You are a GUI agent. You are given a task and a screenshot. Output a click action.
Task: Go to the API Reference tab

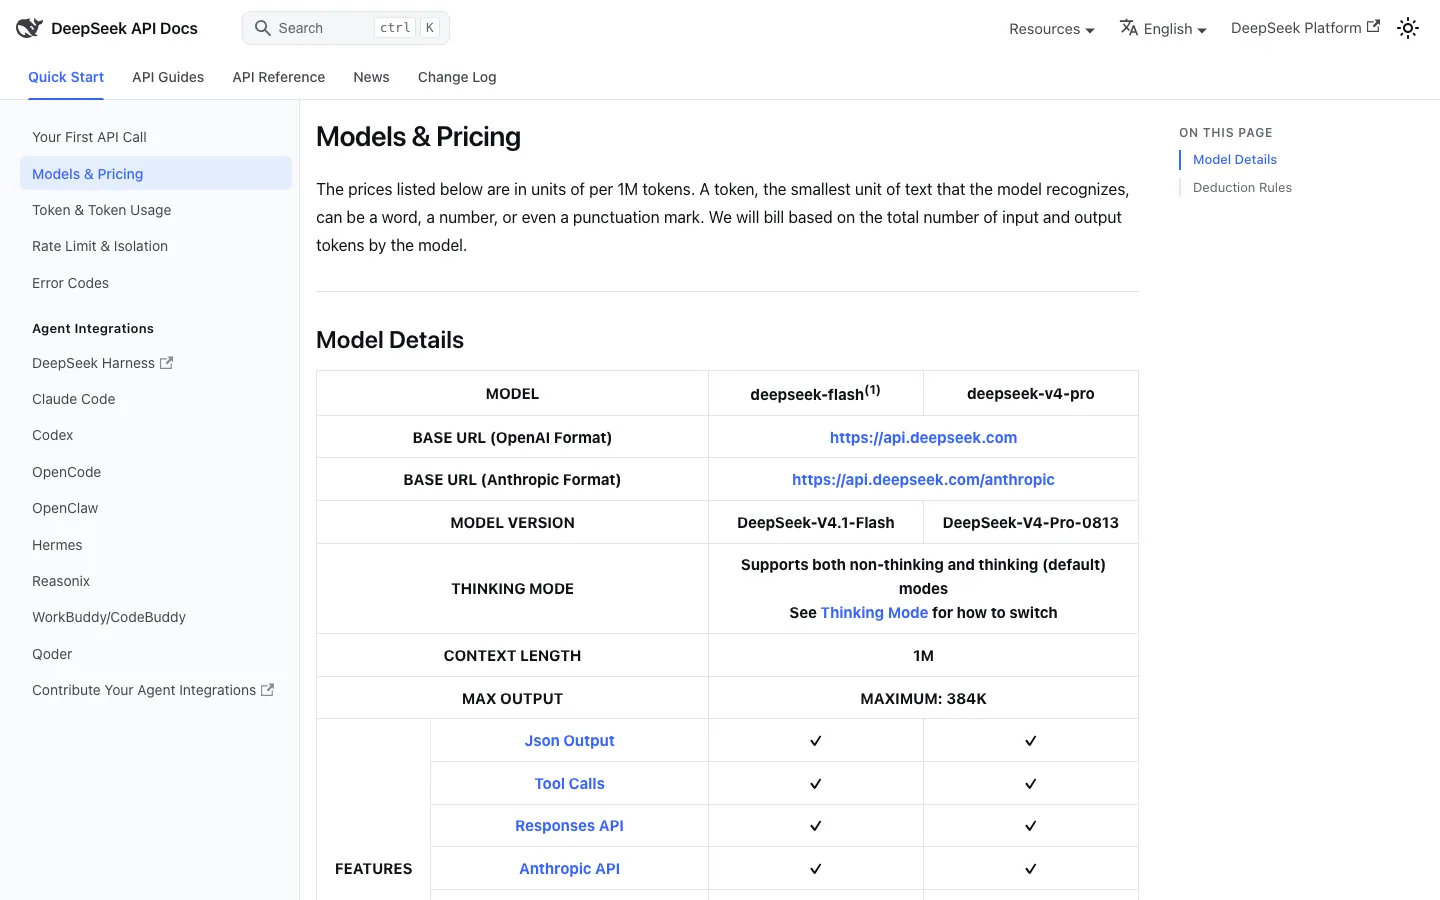tap(279, 77)
